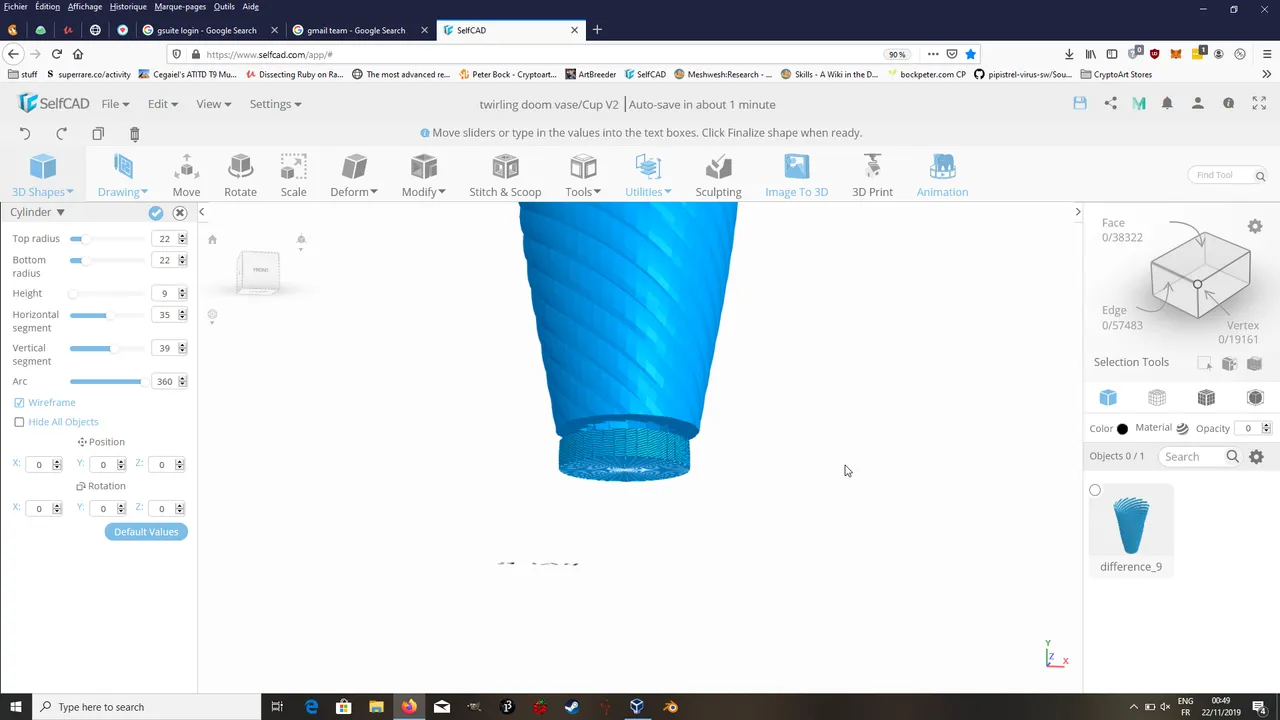Choose the fourth shaded view cube
The image size is (1280, 720).
coord(1255,398)
